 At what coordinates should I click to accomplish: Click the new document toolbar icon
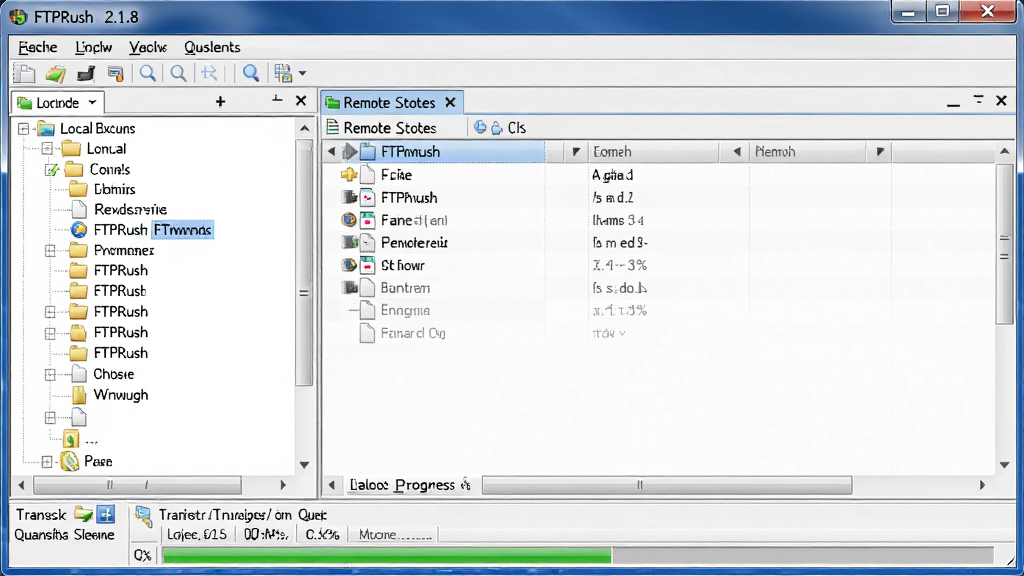tap(24, 73)
